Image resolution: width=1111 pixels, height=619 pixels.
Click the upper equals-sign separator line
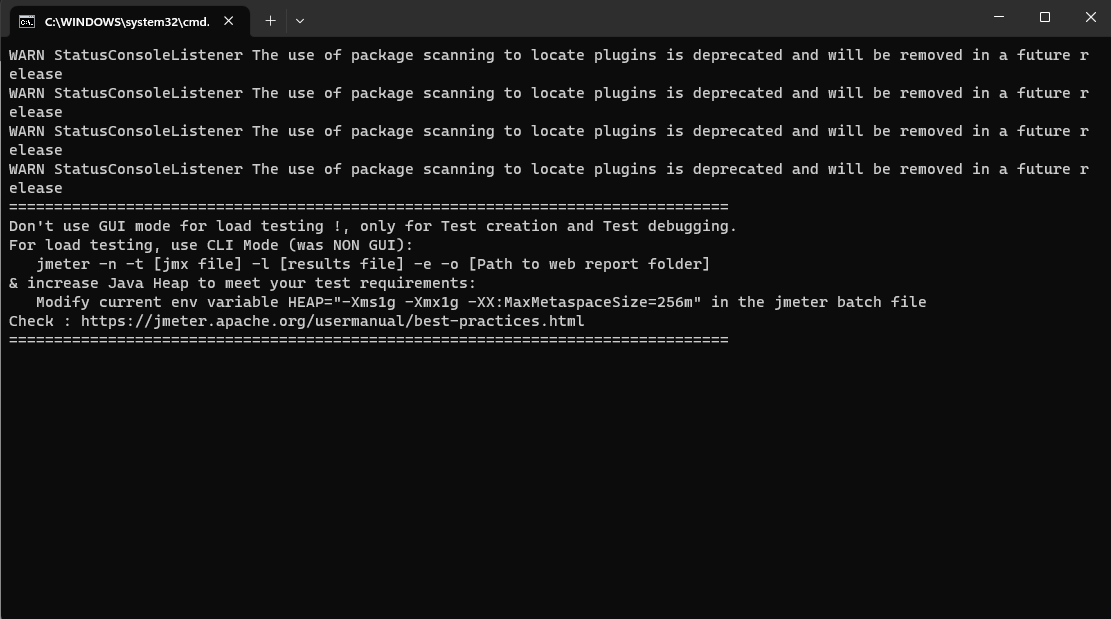[x=368, y=207]
